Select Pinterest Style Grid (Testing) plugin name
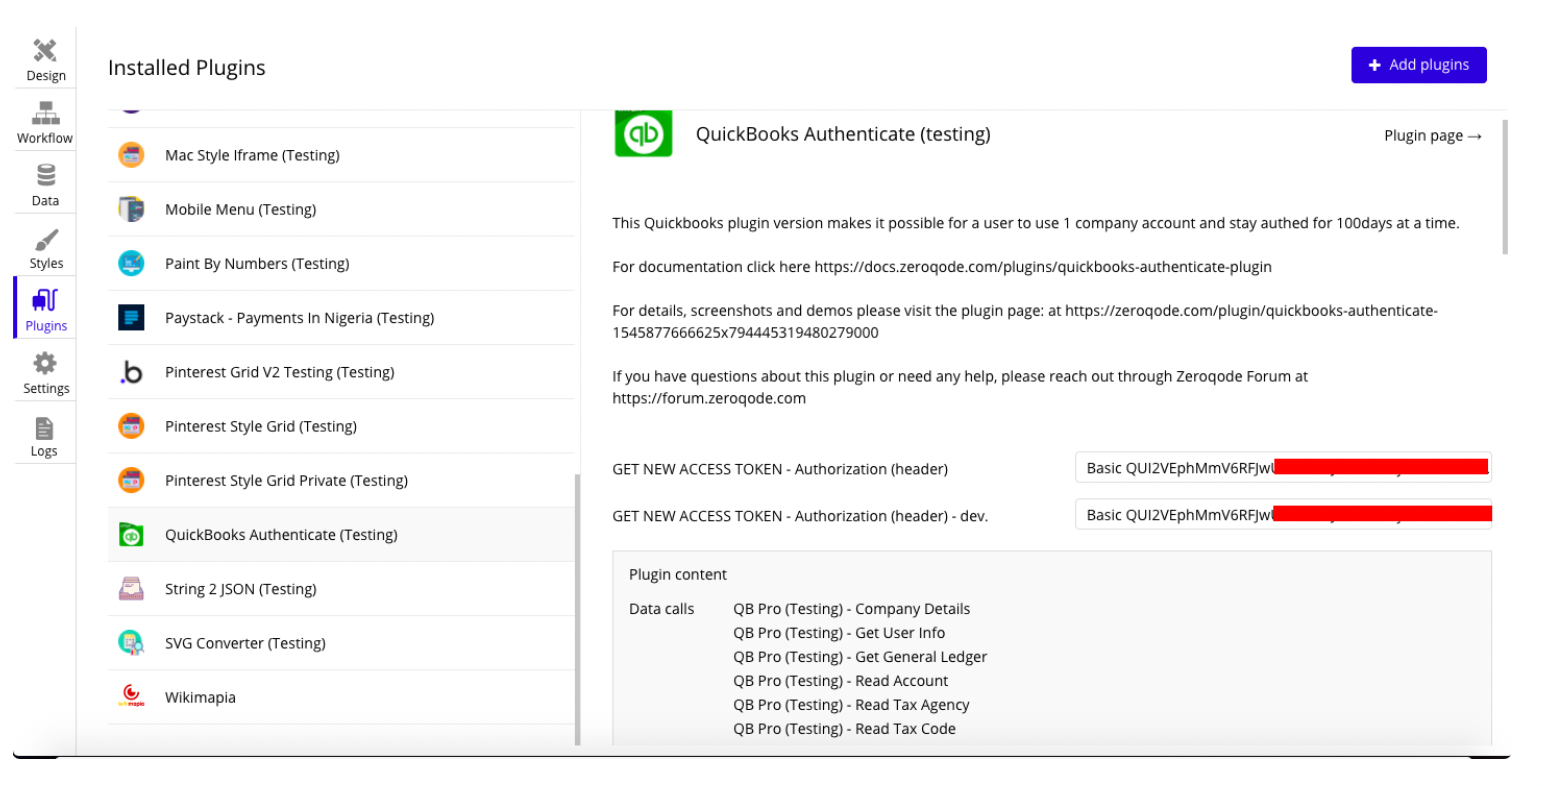This screenshot has width=1544, height=786. click(x=260, y=426)
